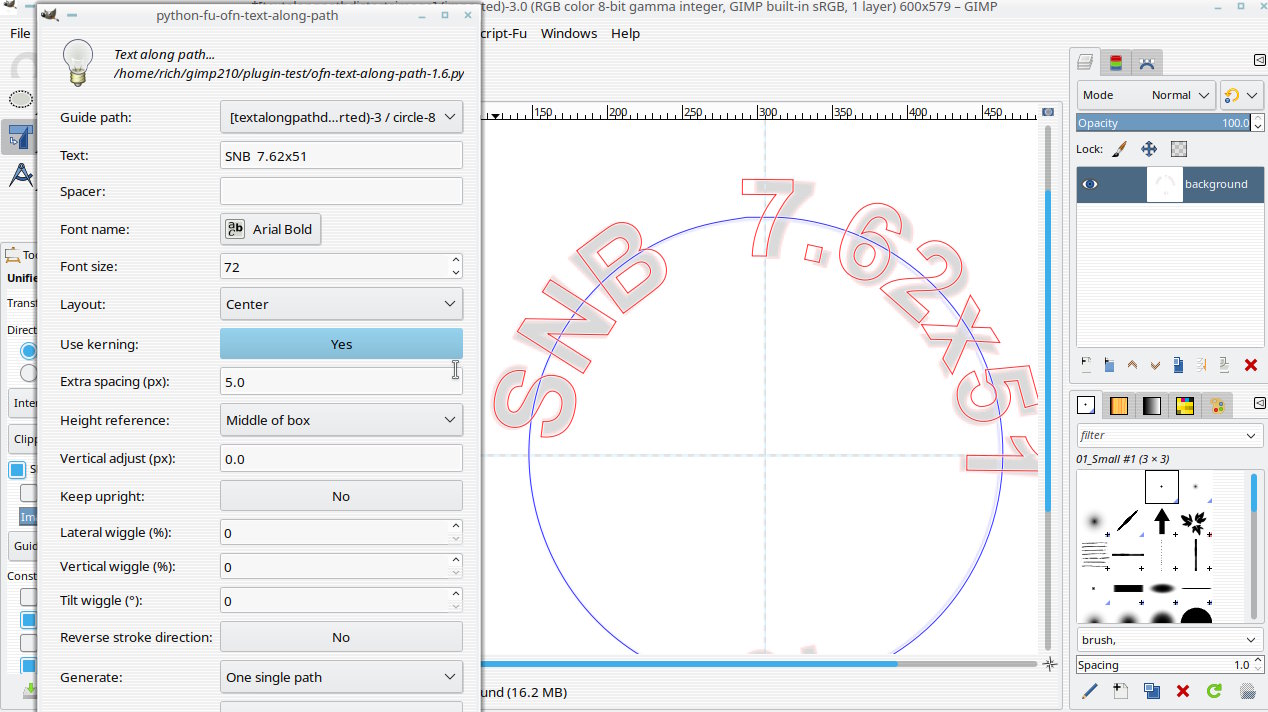Delete the layer with red X
Viewport: 1268px width, 712px height.
[1250, 365]
